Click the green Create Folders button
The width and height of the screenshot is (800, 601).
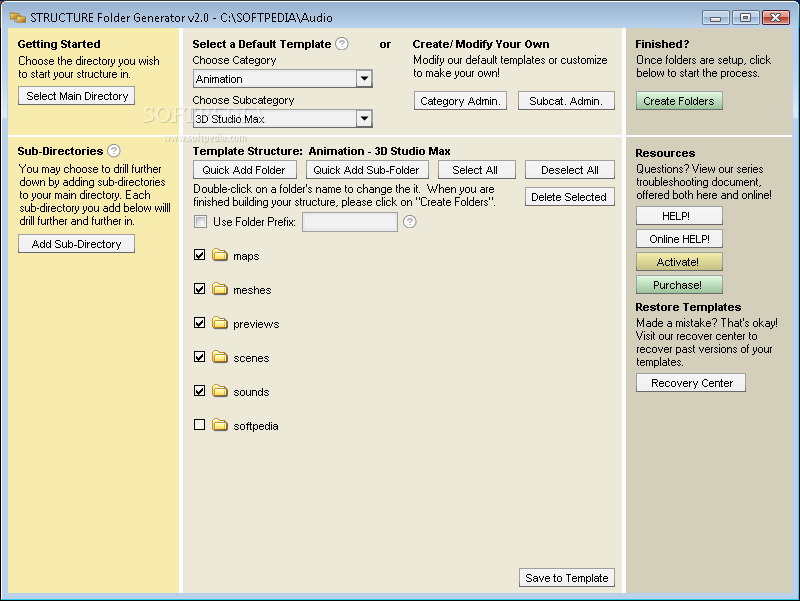(x=679, y=101)
